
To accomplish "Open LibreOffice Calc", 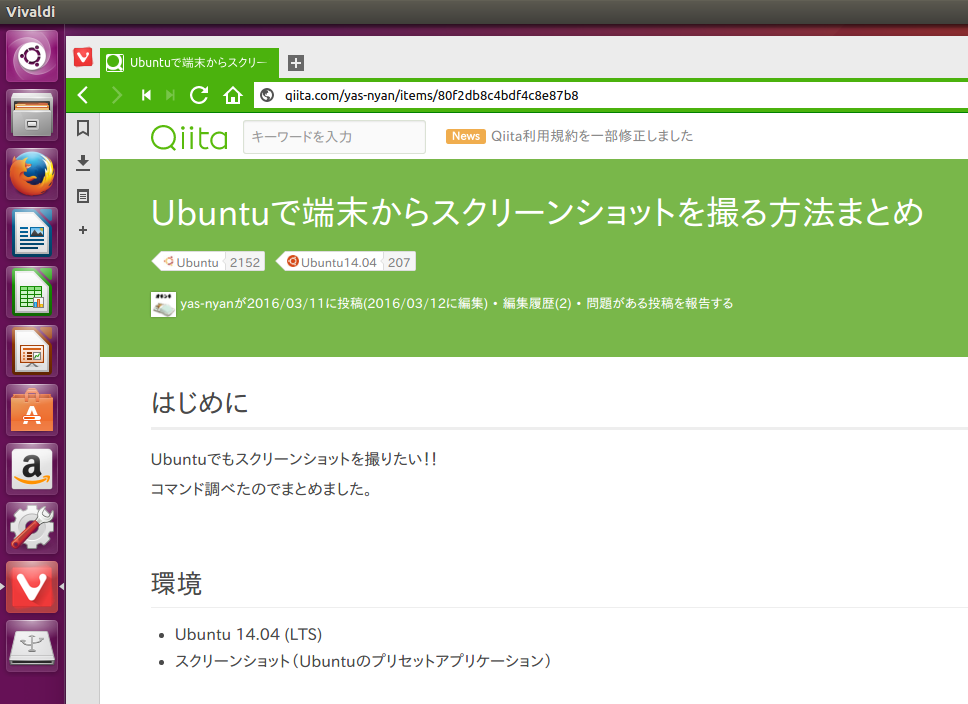I will tap(32, 293).
